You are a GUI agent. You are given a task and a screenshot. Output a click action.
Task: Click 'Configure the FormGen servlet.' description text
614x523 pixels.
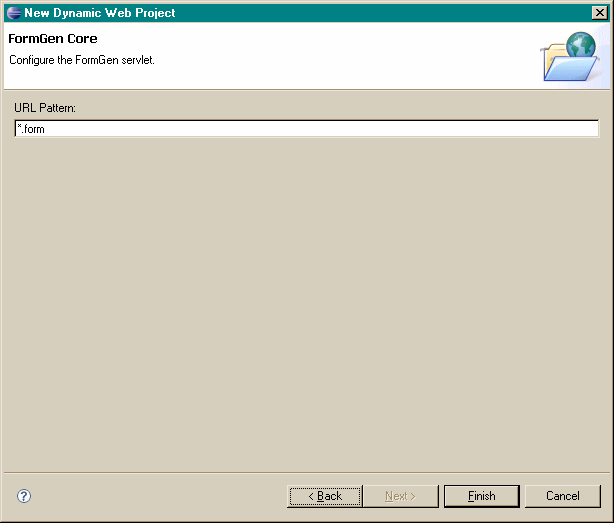[82, 60]
